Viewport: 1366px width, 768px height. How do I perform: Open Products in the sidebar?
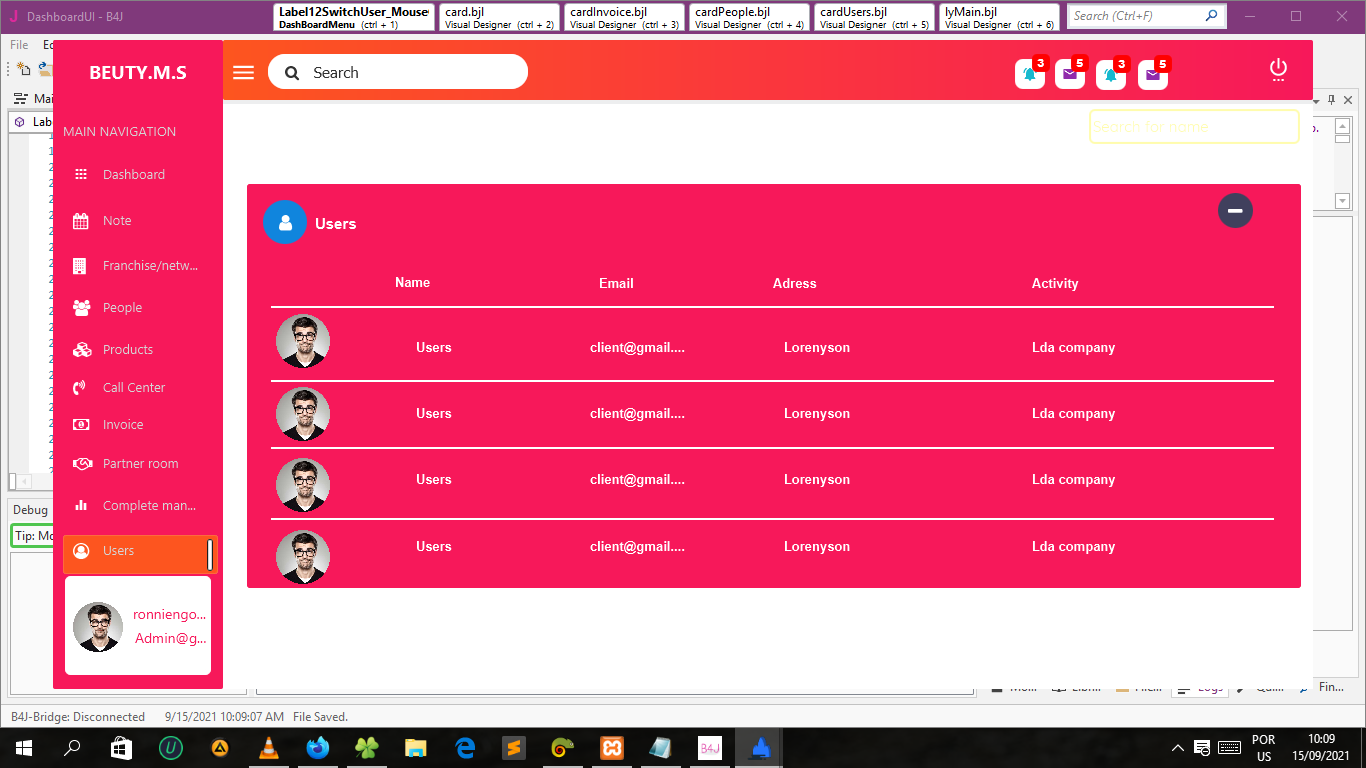pyautogui.click(x=128, y=350)
